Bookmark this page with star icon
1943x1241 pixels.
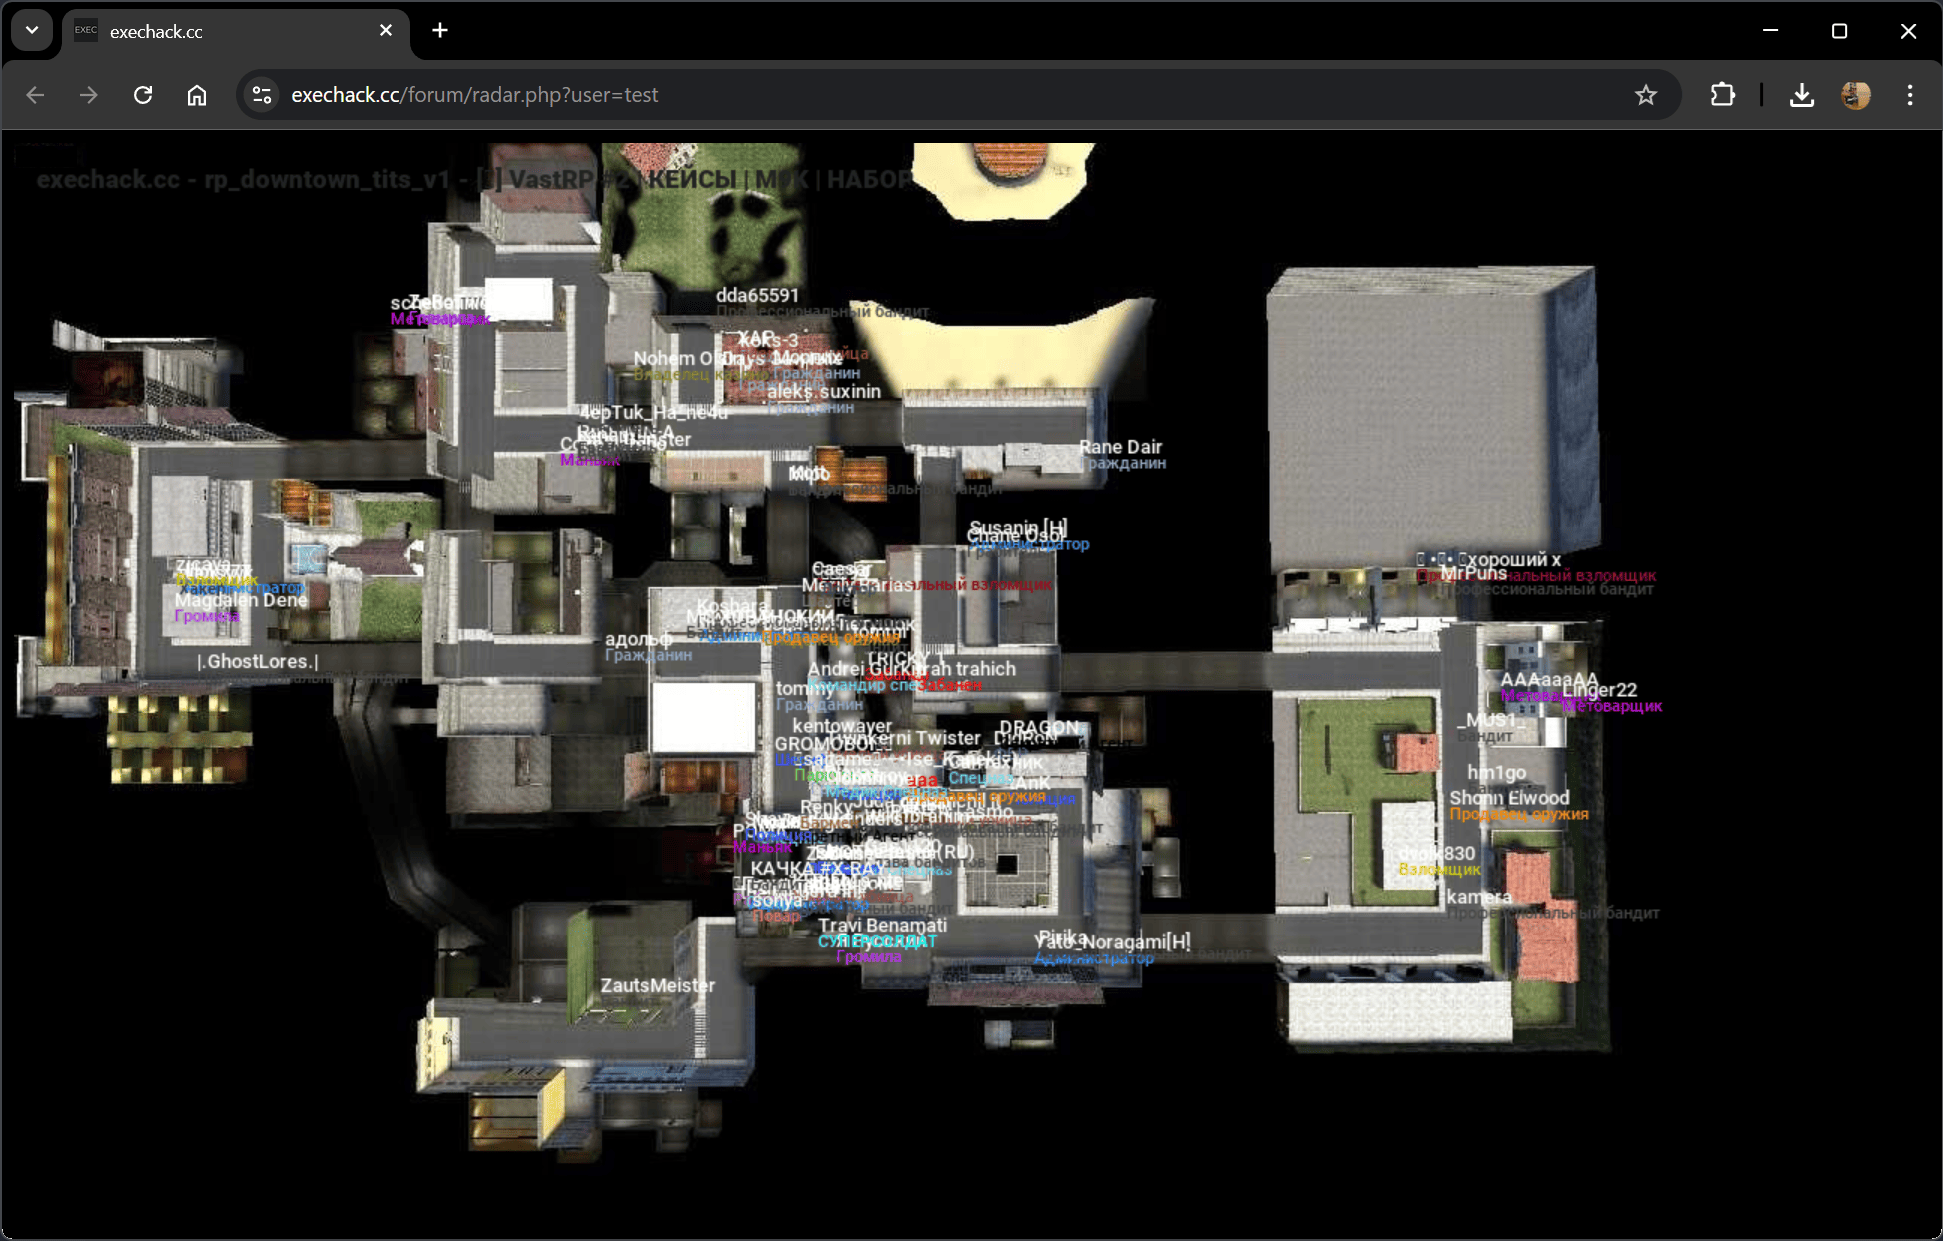[1645, 95]
